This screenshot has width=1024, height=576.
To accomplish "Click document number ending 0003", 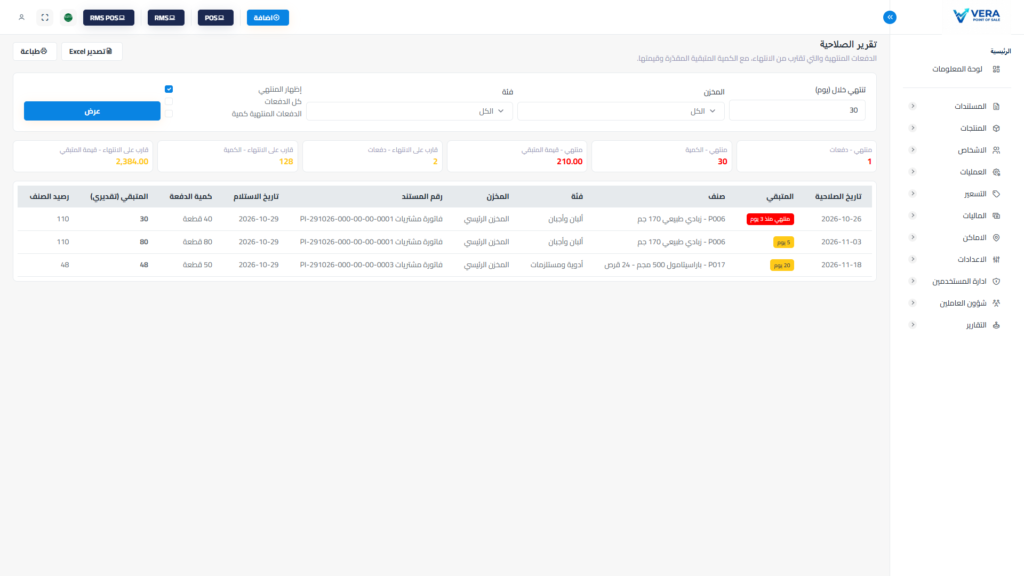I will pyautogui.click(x=371, y=265).
